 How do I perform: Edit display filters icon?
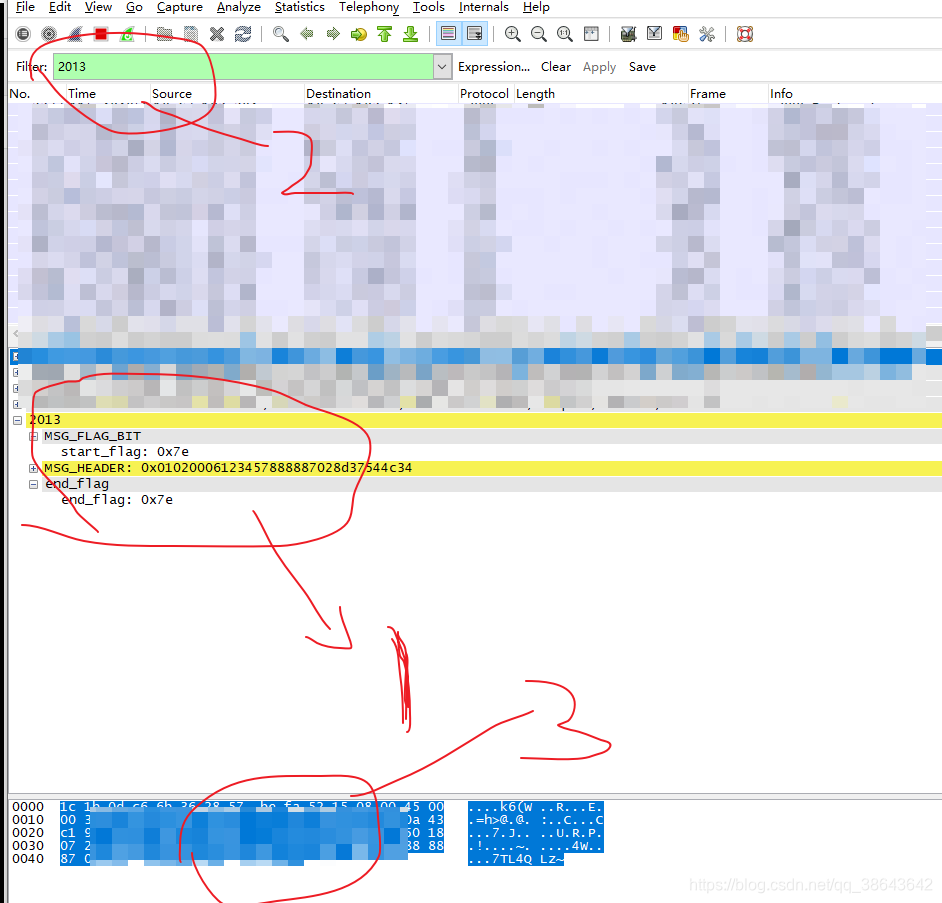tap(654, 34)
